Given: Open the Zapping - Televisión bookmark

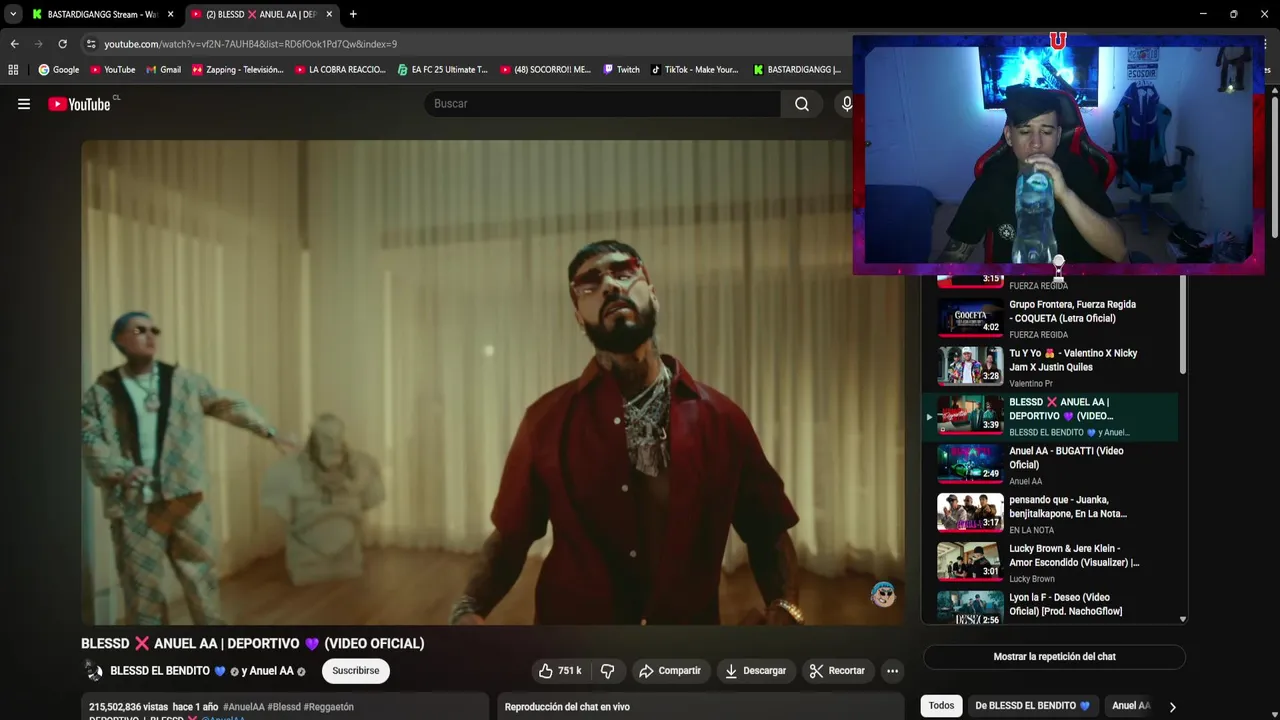Looking at the screenshot, I should [x=237, y=70].
